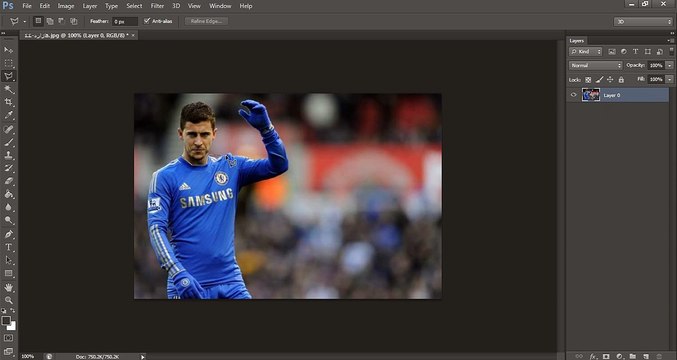The image size is (677, 360).
Task: Select the Healing Brush tool
Action: pos(8,129)
